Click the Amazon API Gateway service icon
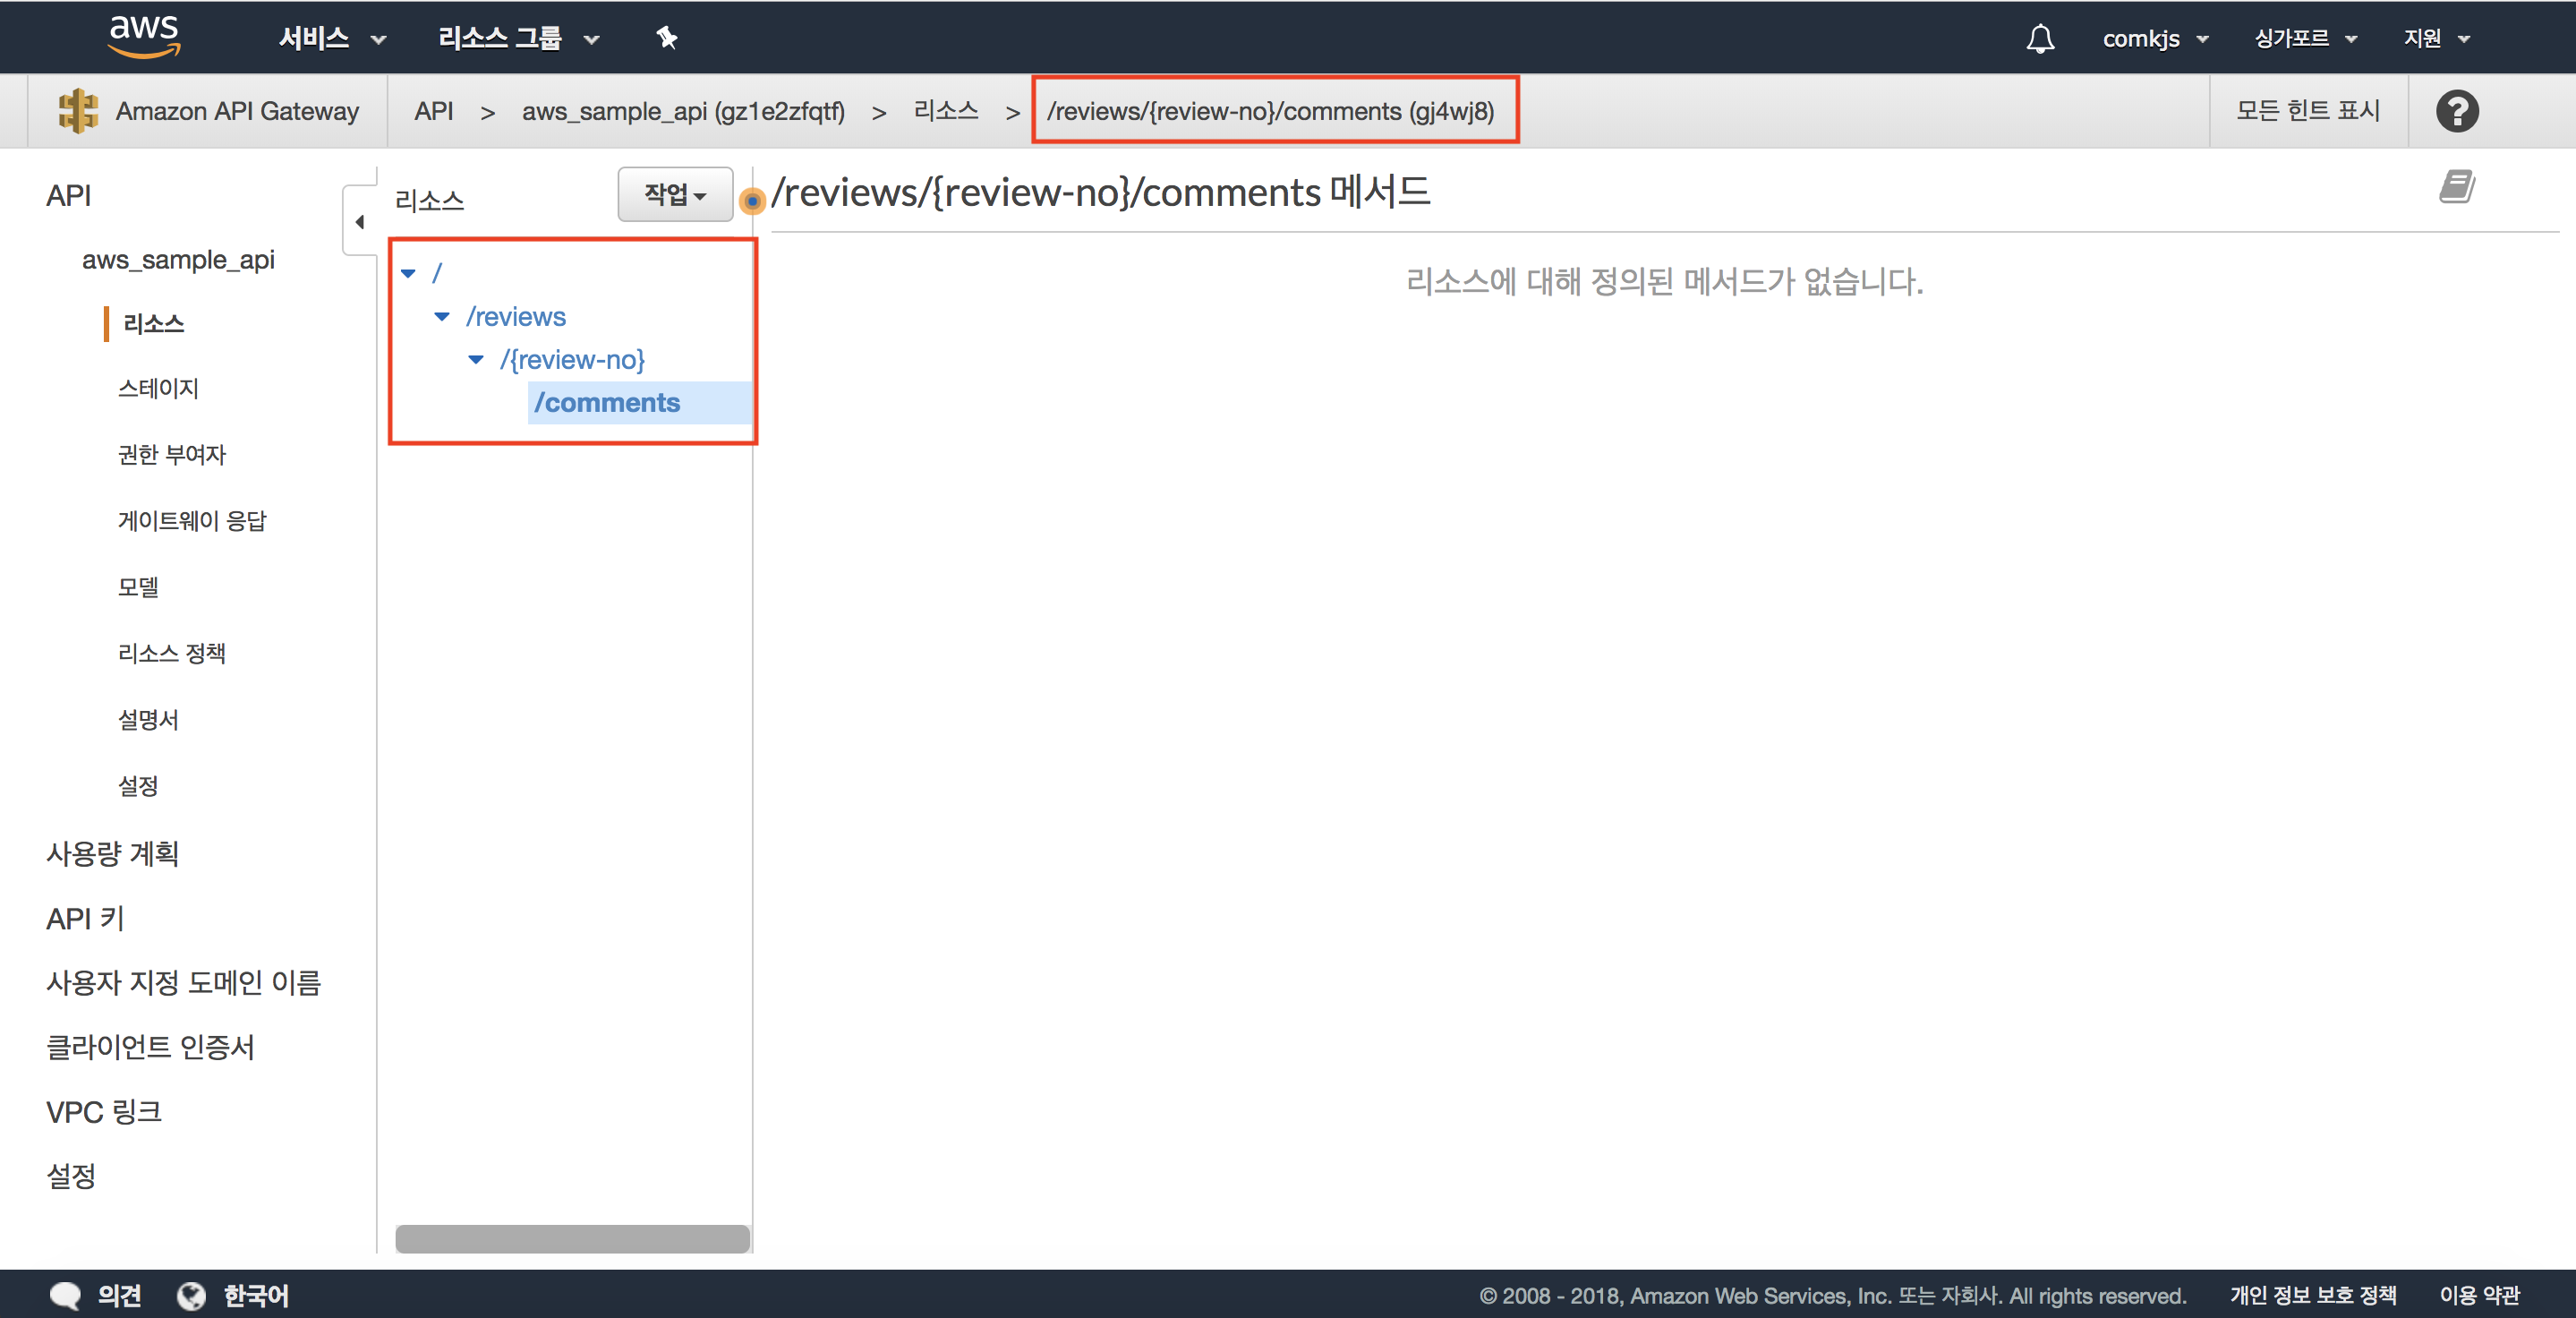The width and height of the screenshot is (2576, 1318). tap(77, 111)
